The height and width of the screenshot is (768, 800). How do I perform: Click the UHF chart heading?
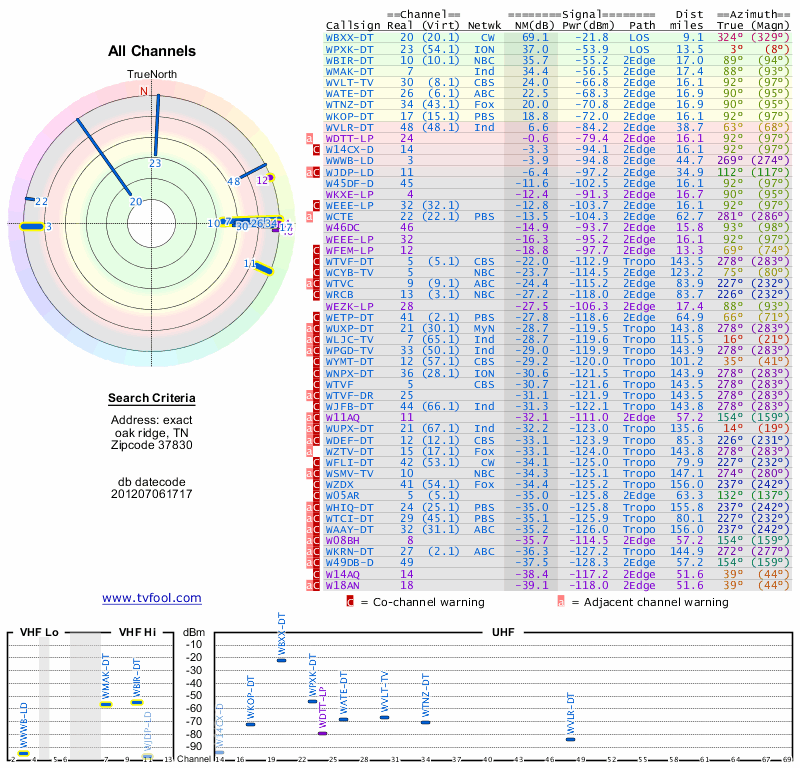(x=503, y=632)
